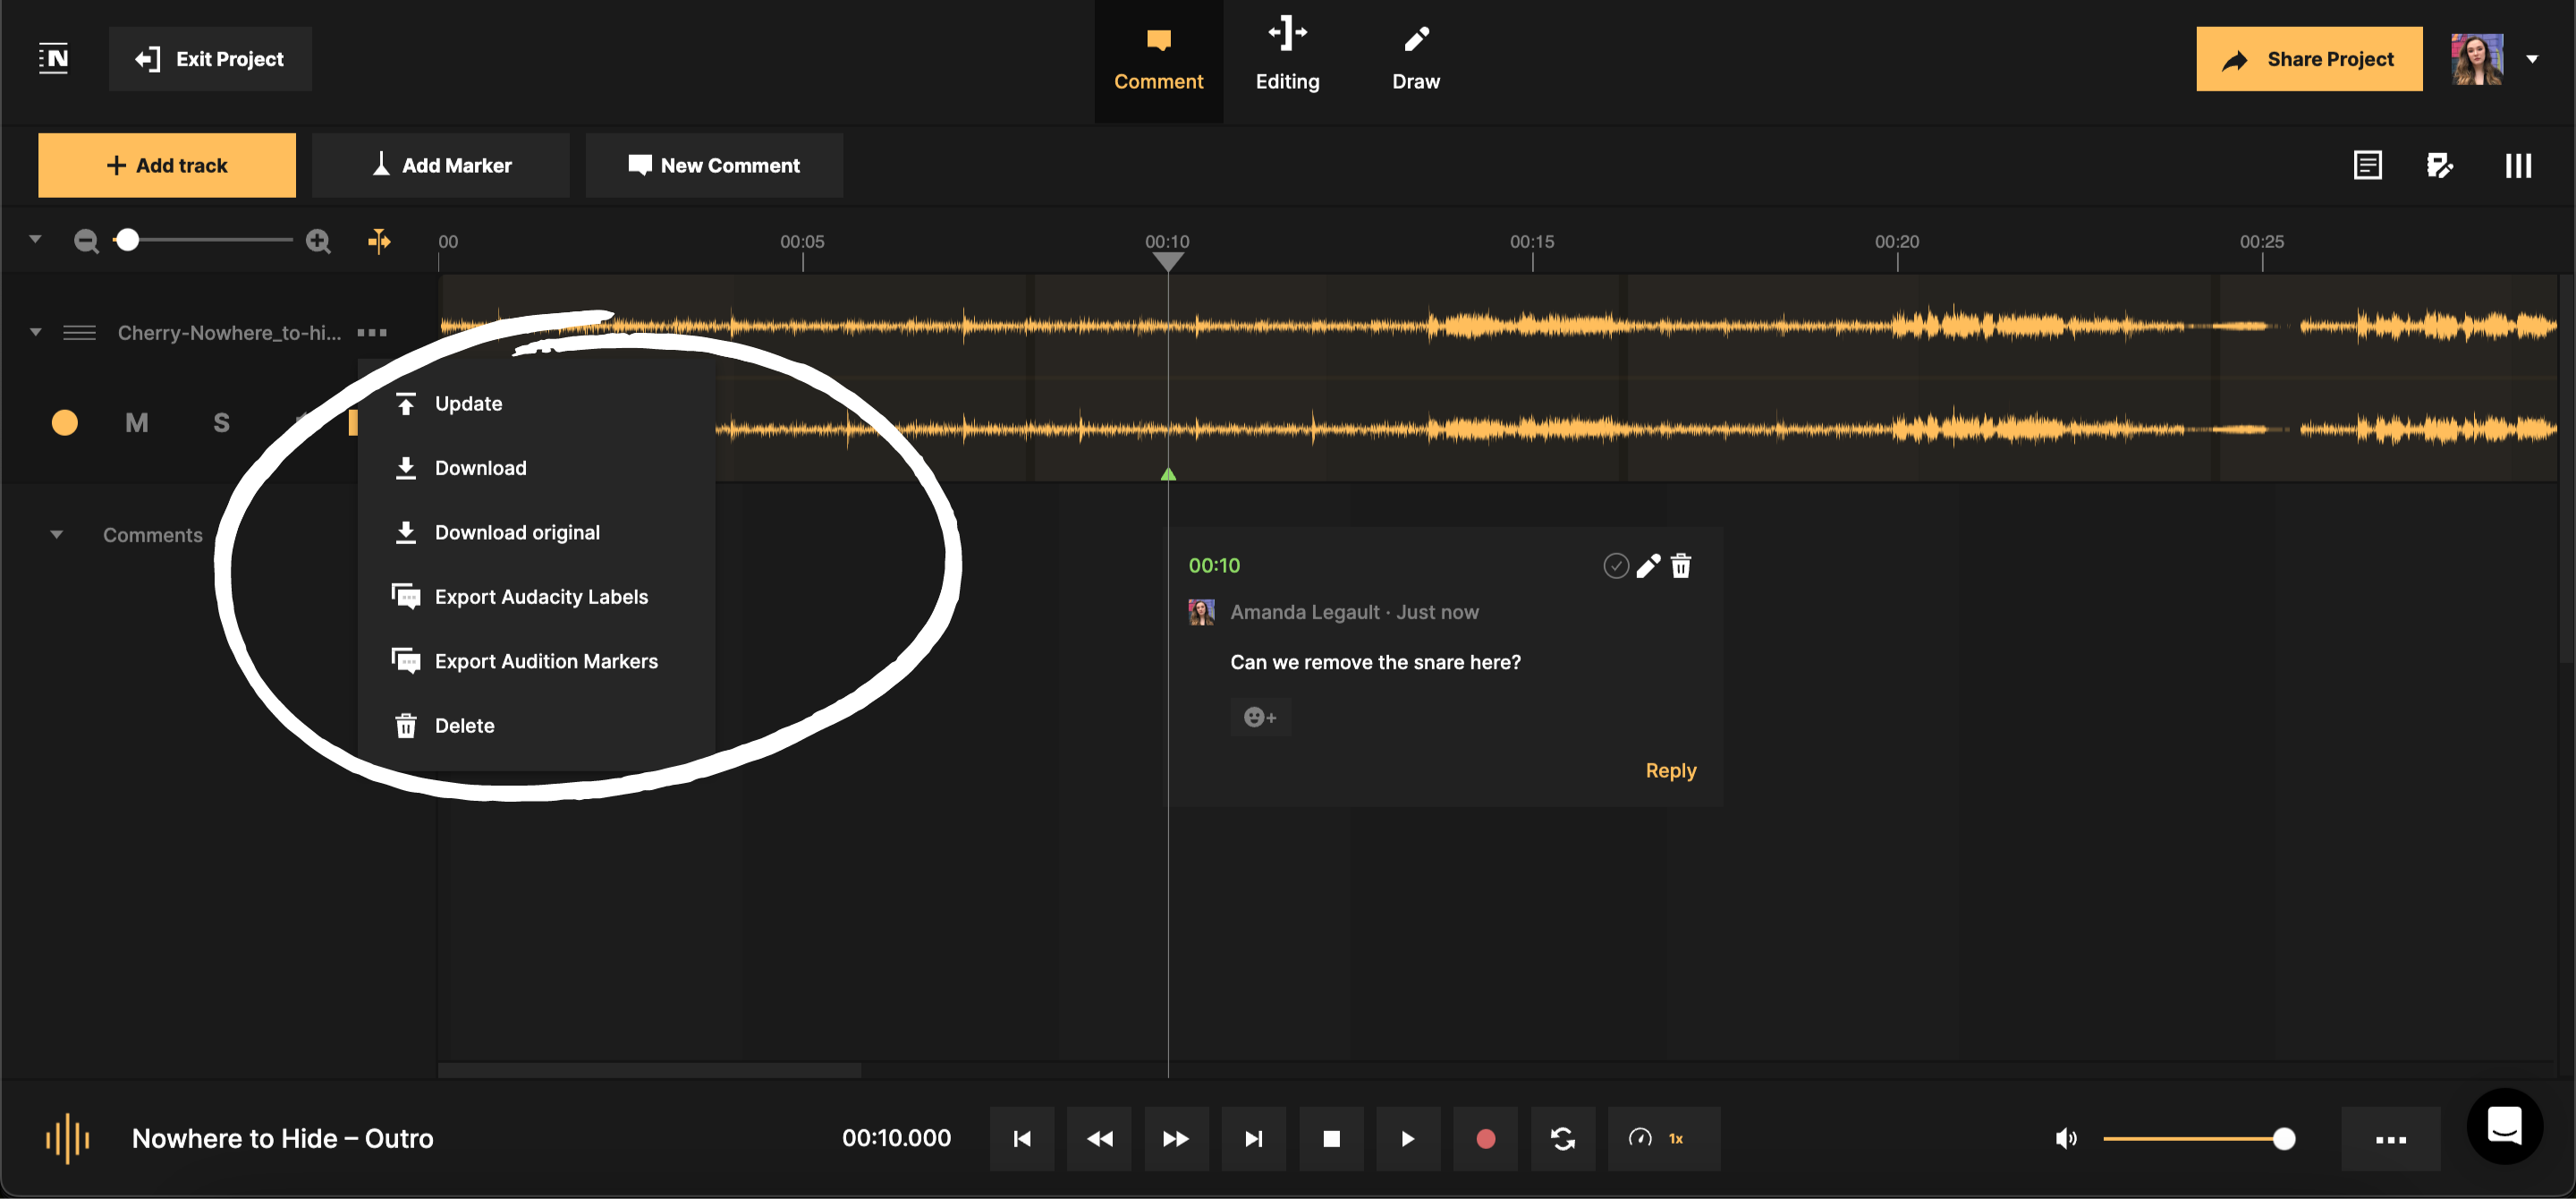Click the notes editing icon near top right

2441,165
